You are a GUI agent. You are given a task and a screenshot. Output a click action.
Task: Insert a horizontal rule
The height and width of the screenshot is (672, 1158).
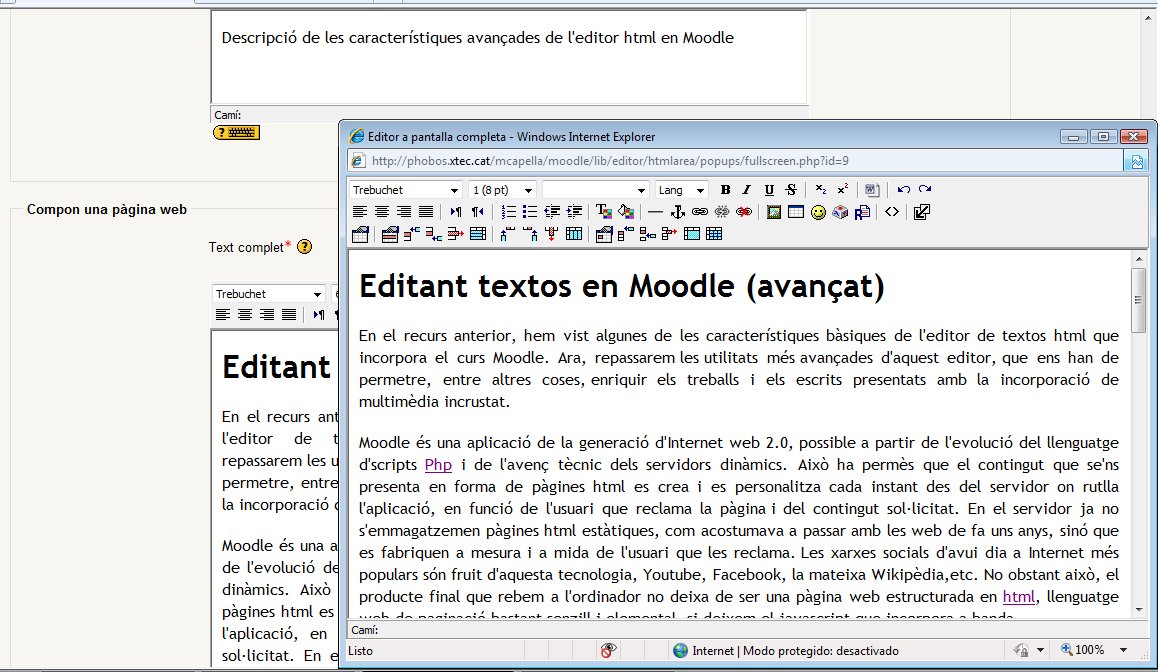coord(655,212)
